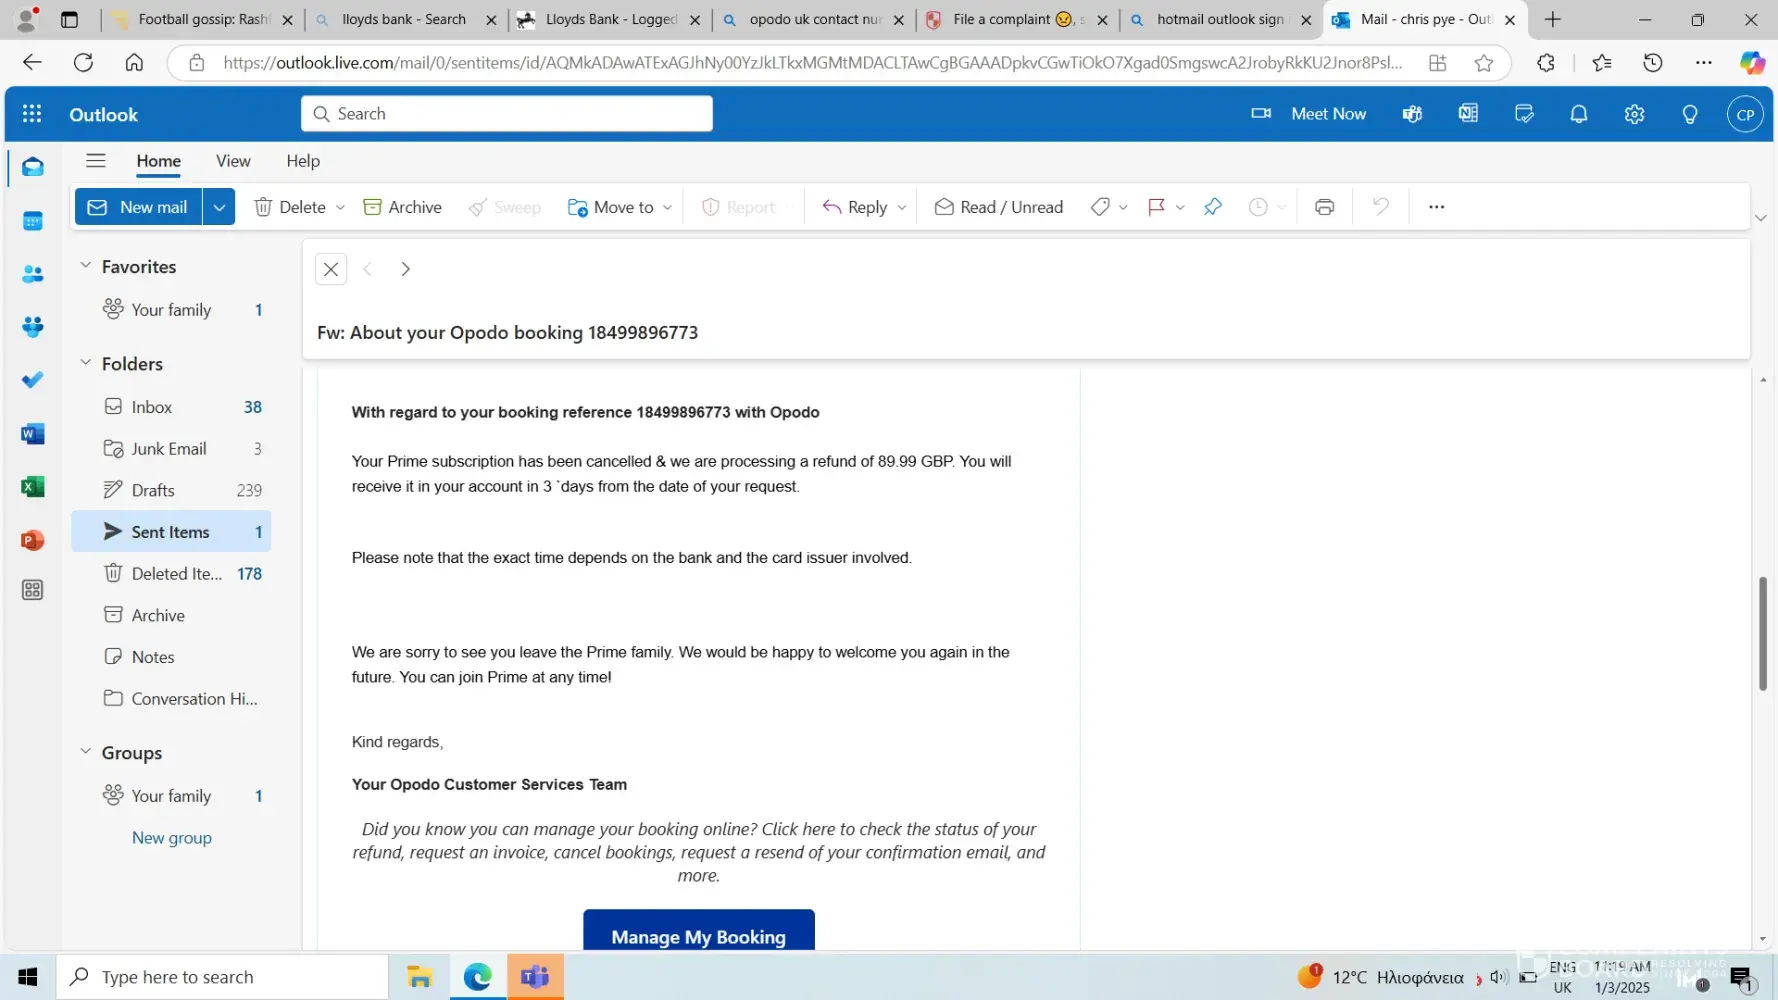Toggle the flag on this message
This screenshot has height=1000, width=1778.
pos(1156,207)
